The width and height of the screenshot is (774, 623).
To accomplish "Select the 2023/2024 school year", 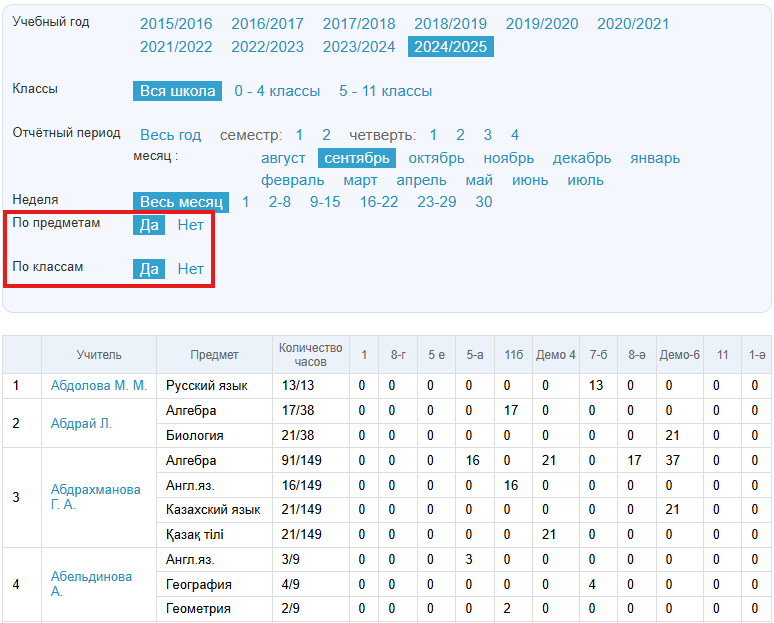I will 358,46.
